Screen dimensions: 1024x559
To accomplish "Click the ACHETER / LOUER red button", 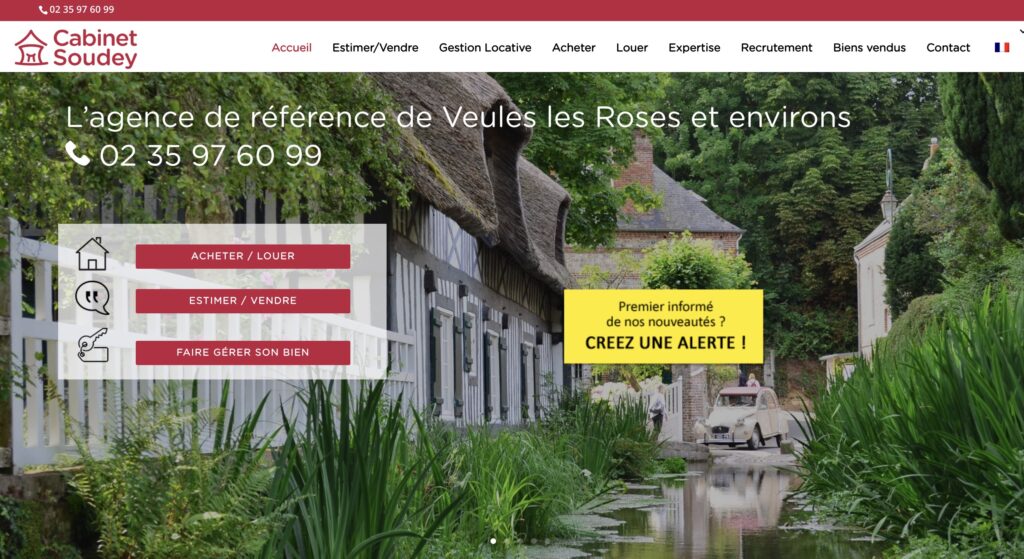I will (243, 256).
